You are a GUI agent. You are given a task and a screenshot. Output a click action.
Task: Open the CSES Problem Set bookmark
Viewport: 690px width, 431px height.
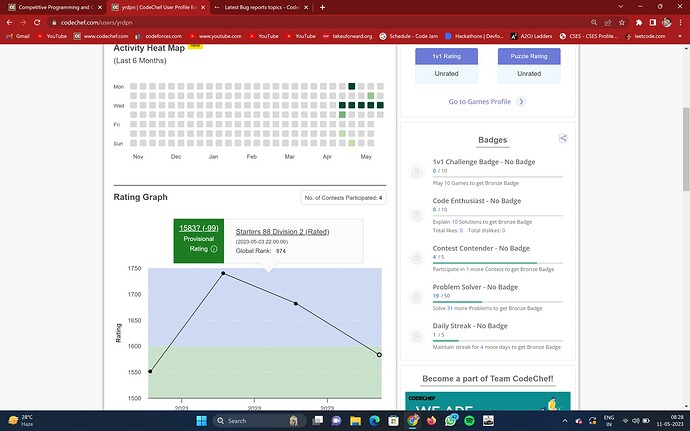tap(588, 36)
